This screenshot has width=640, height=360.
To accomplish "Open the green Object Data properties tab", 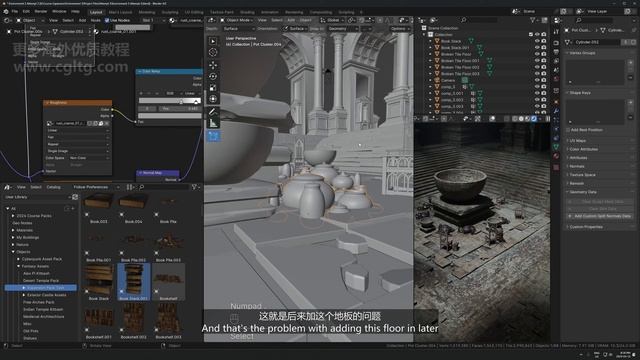I will pos(556,147).
